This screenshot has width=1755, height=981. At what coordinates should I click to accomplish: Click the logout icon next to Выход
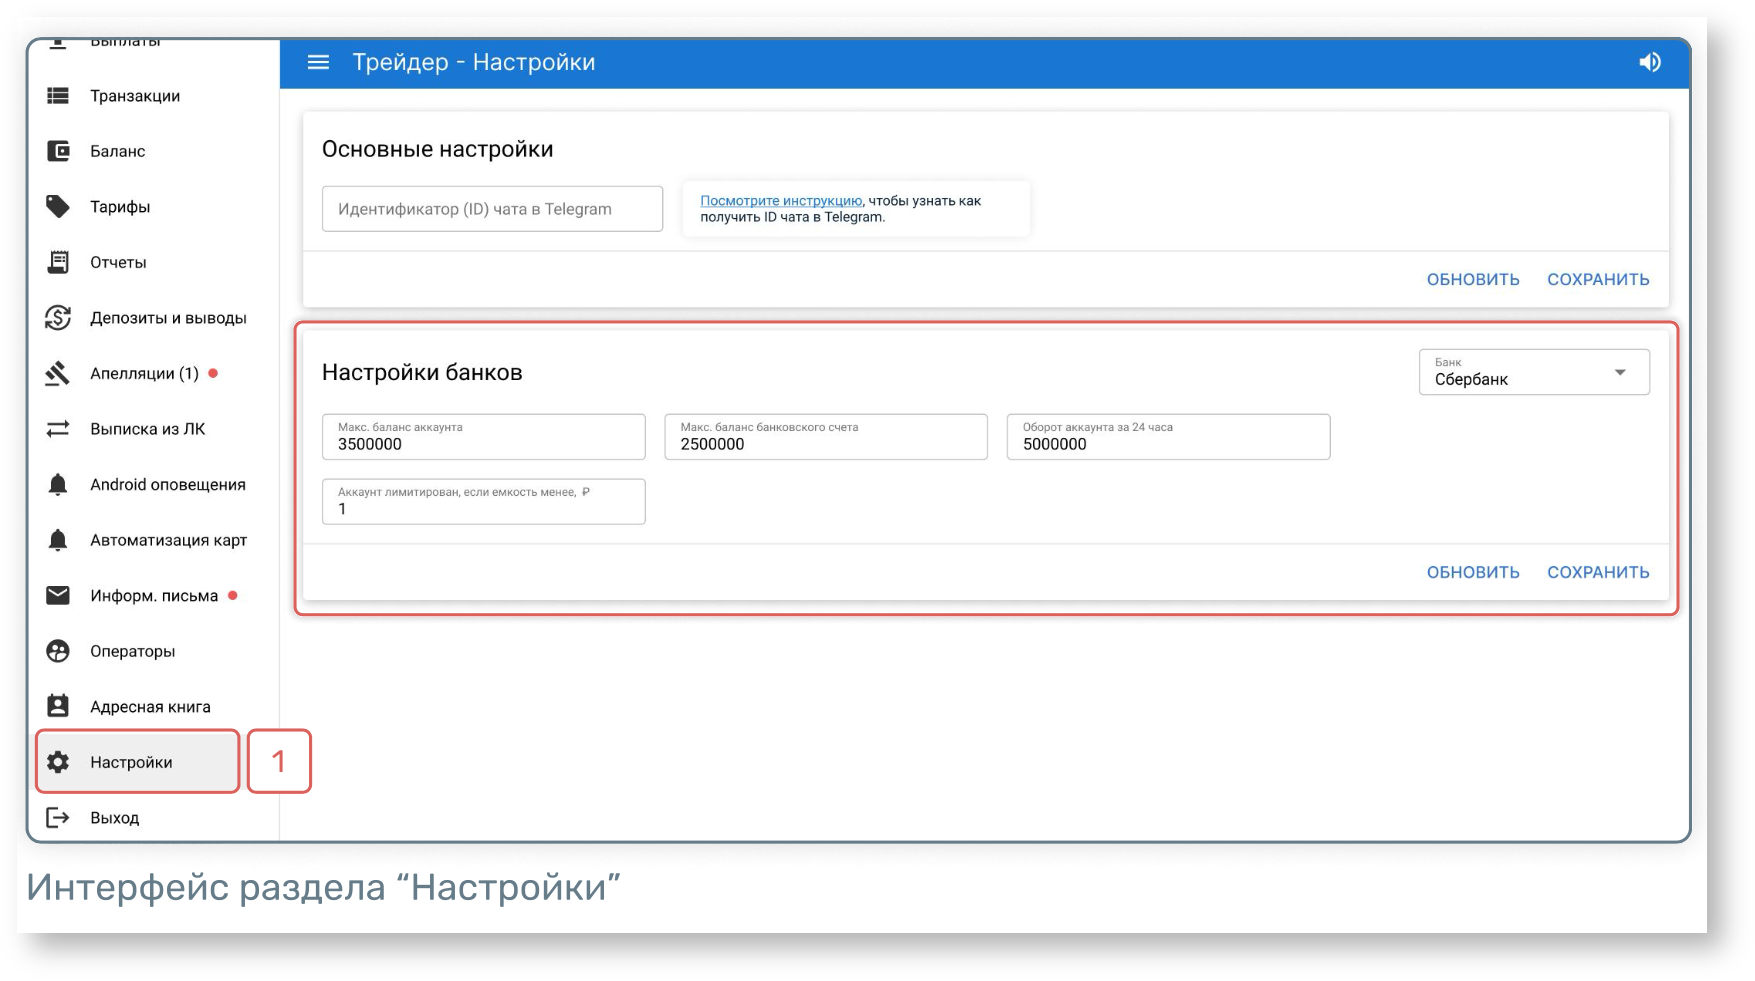click(58, 818)
